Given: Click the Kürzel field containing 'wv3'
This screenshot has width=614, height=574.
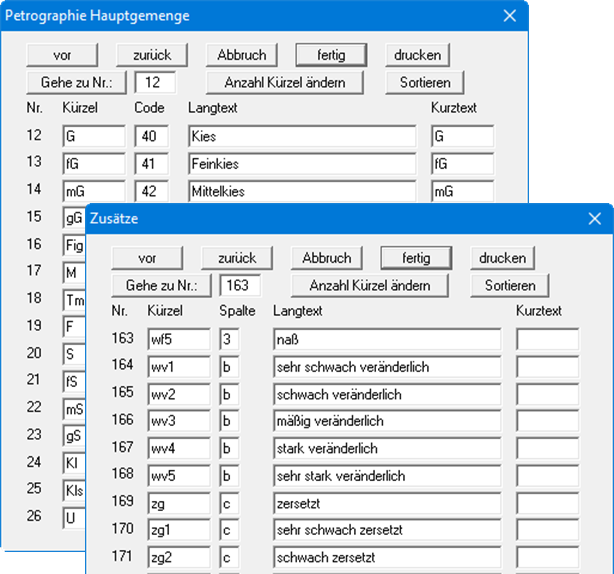Looking at the screenshot, I should [178, 421].
